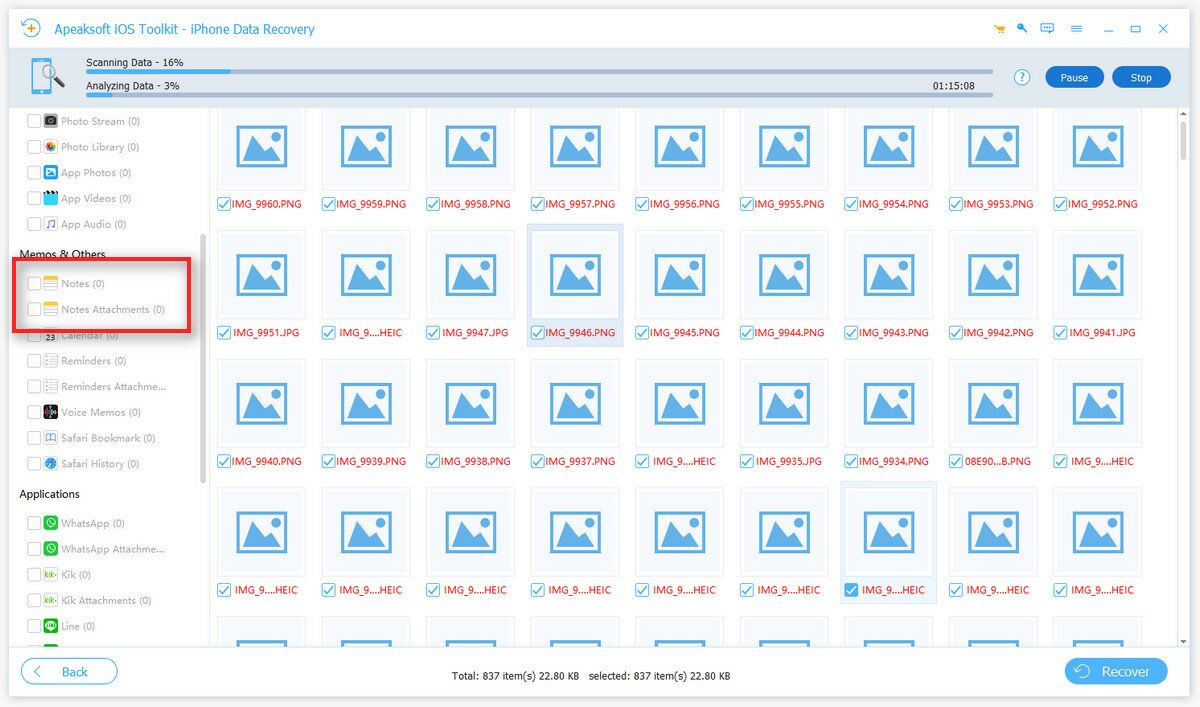Screen dimensions: 1200x707
Task: Tick the App Videos checkbox
Action: 34,198
